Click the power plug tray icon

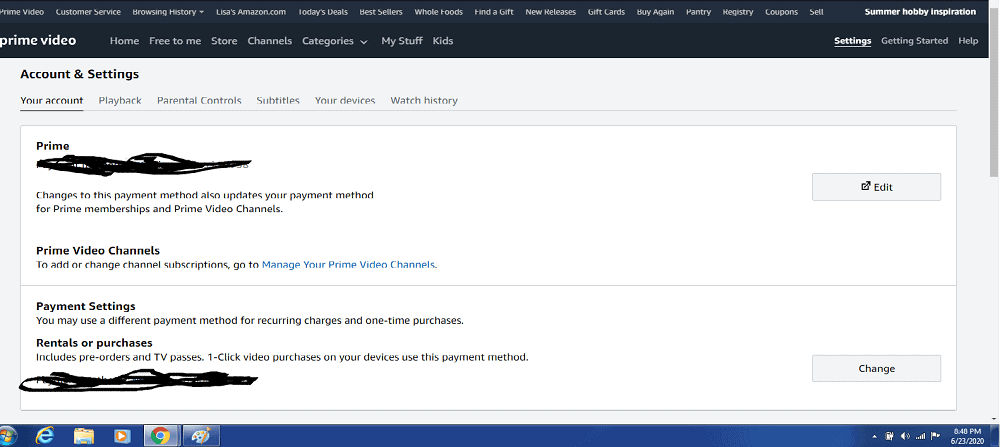click(890, 437)
